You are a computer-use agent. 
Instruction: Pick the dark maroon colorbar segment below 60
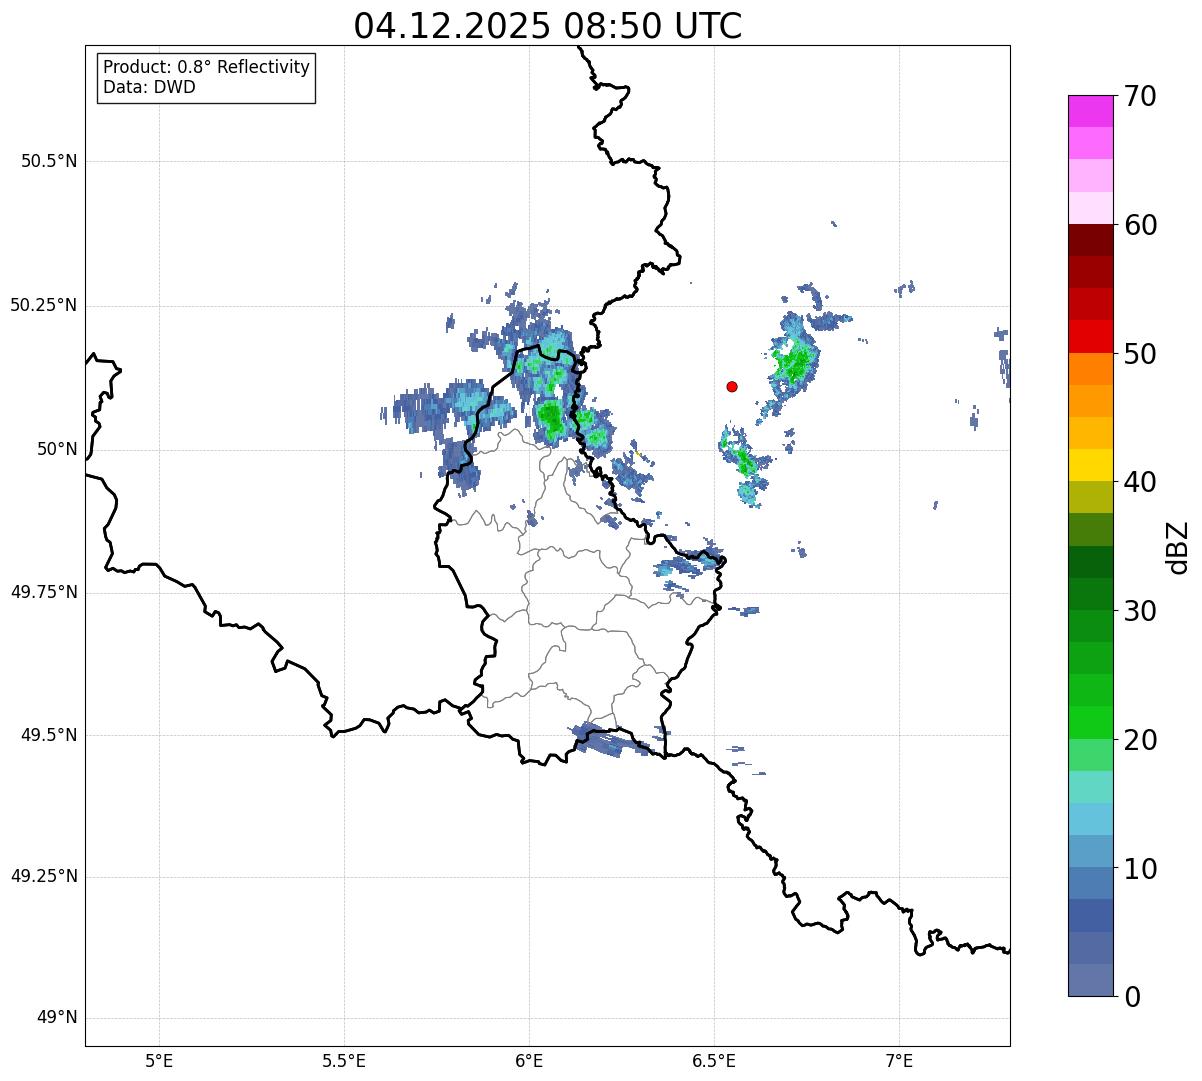coord(1091,240)
